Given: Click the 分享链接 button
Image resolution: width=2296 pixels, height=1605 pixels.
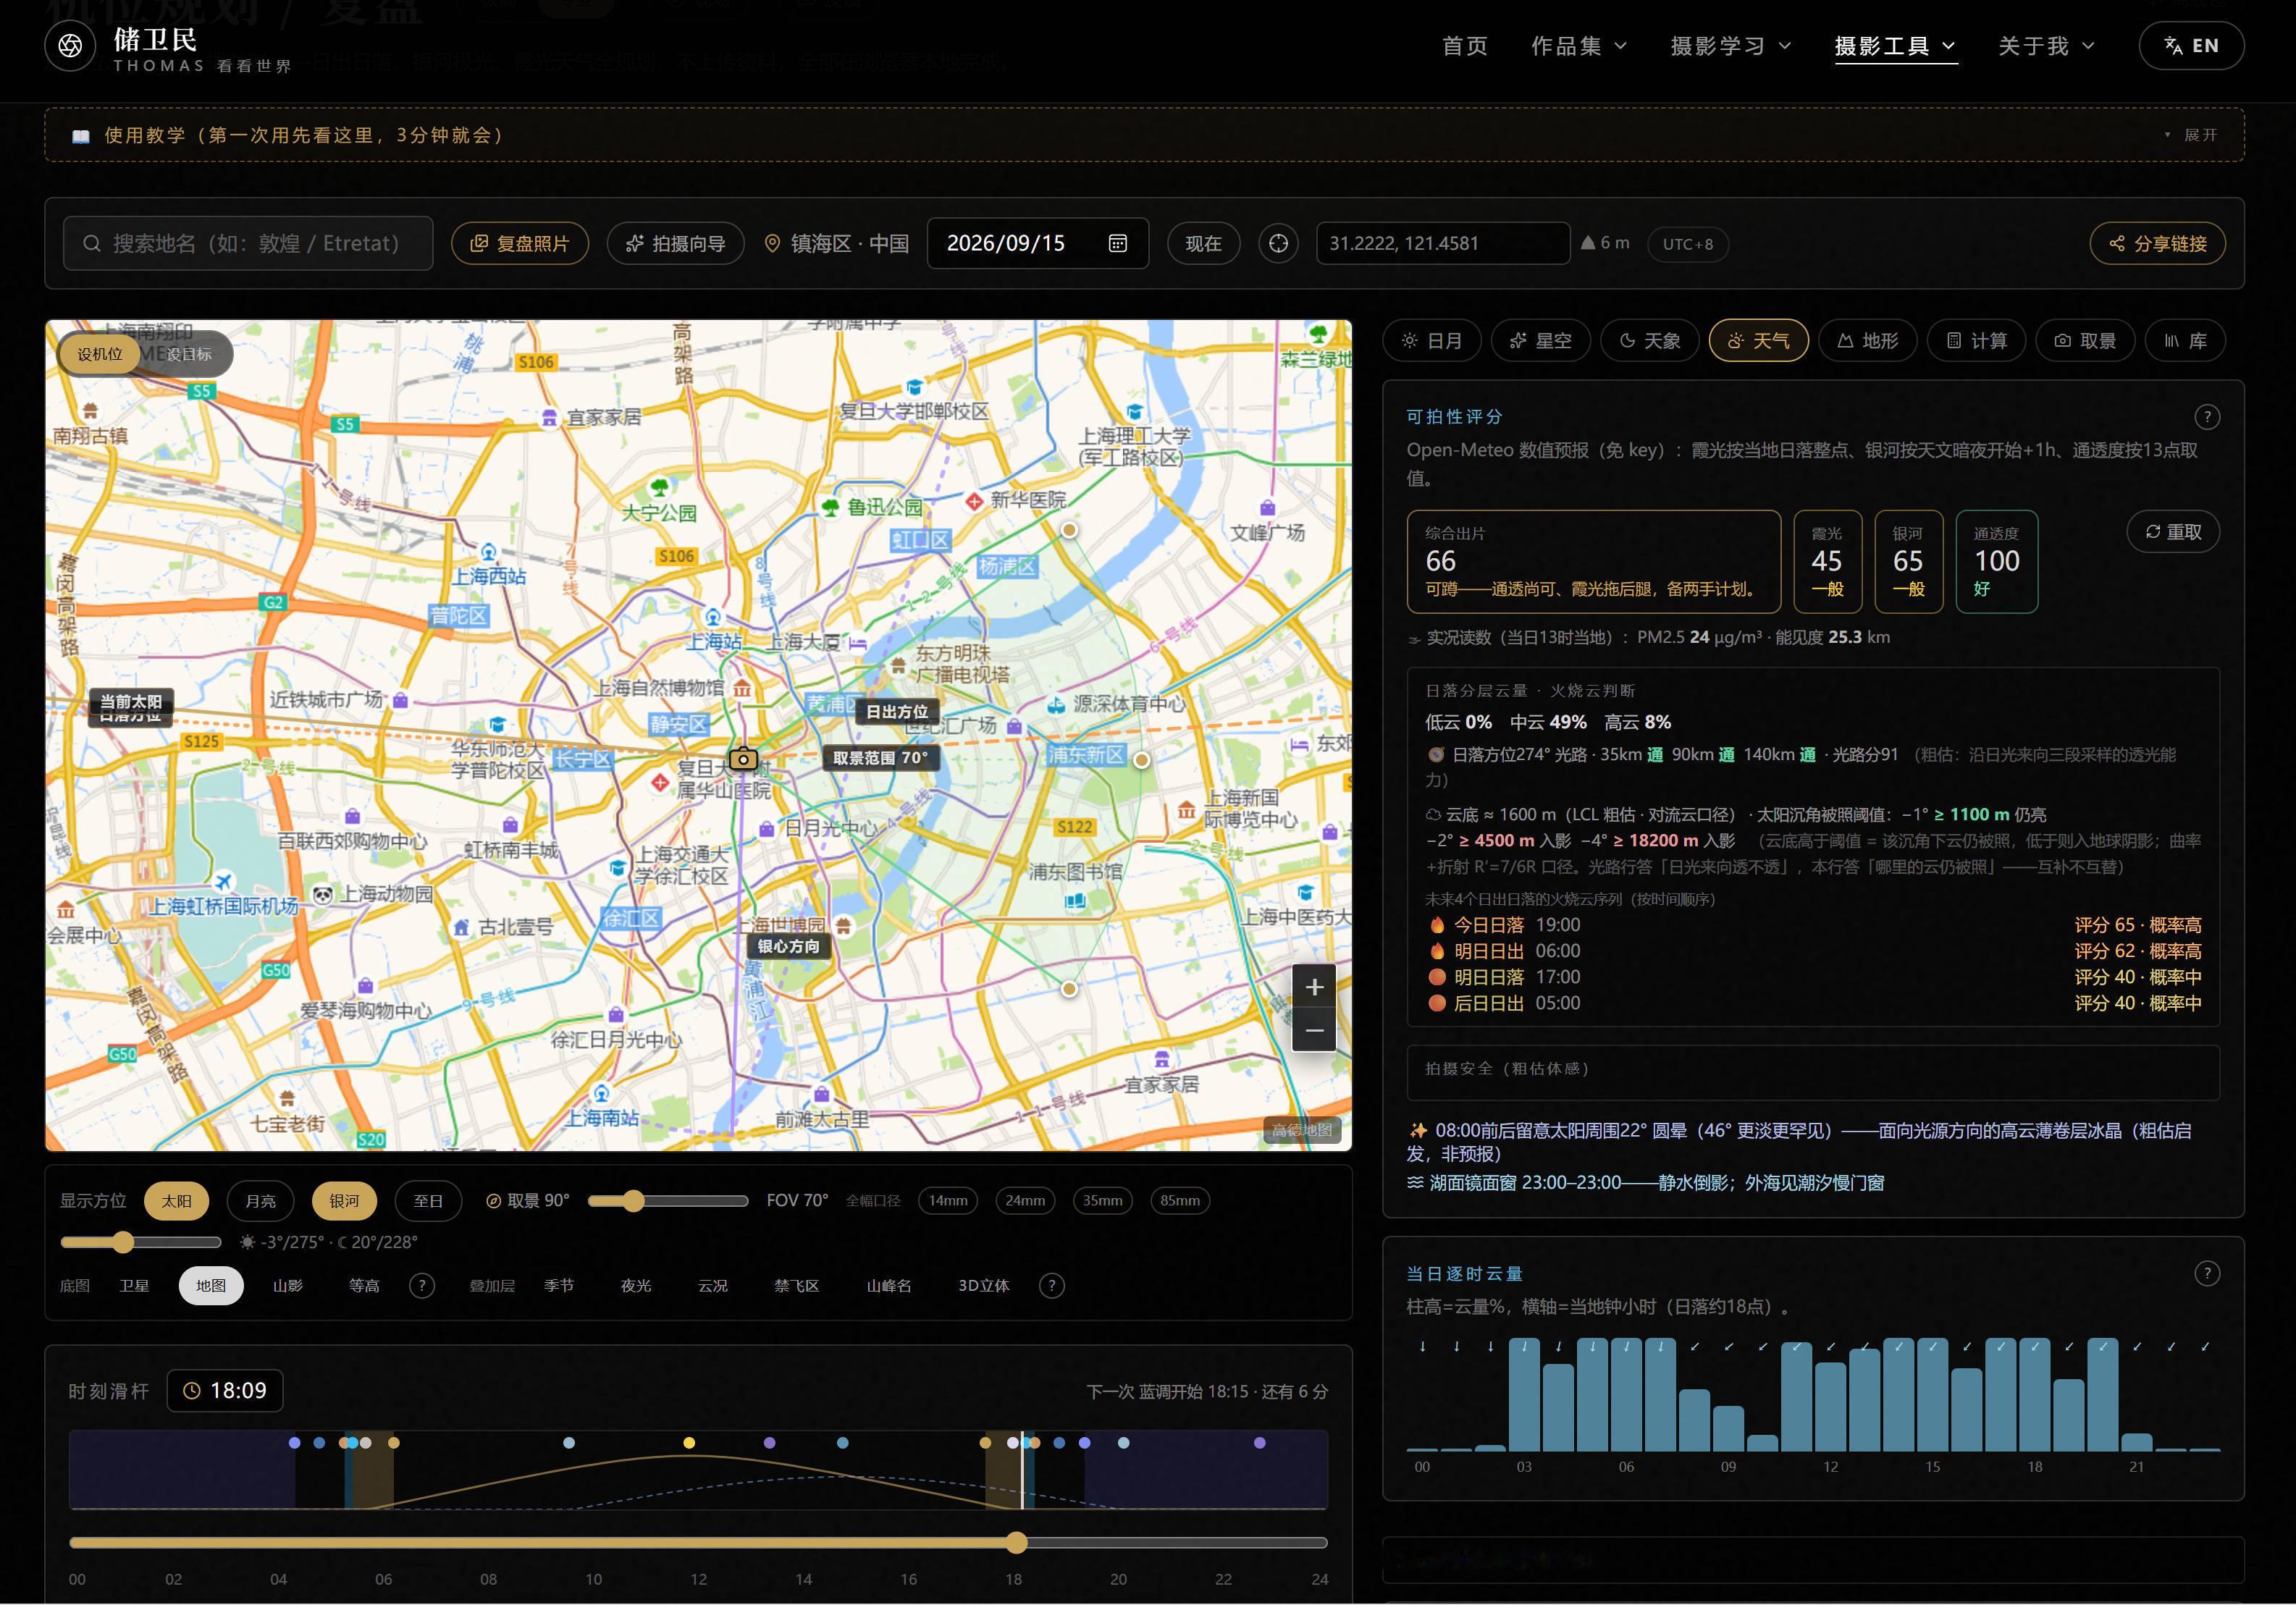Looking at the screenshot, I should (x=2157, y=243).
